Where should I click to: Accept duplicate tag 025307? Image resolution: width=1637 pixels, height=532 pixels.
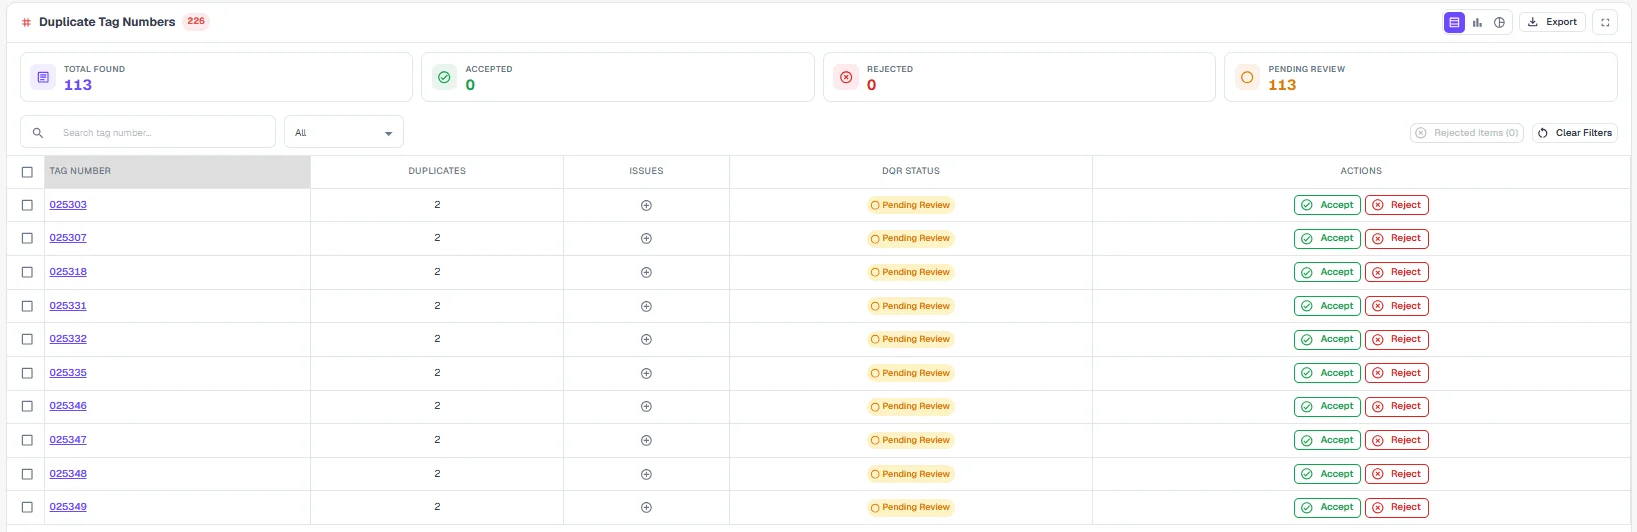tap(1327, 238)
